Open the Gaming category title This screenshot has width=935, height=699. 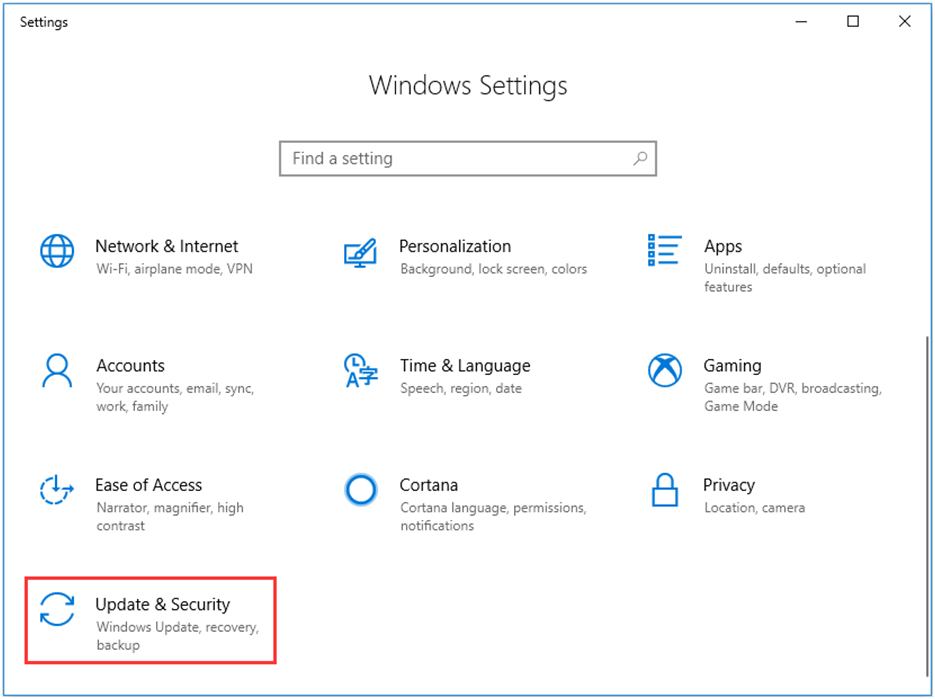tap(732, 366)
